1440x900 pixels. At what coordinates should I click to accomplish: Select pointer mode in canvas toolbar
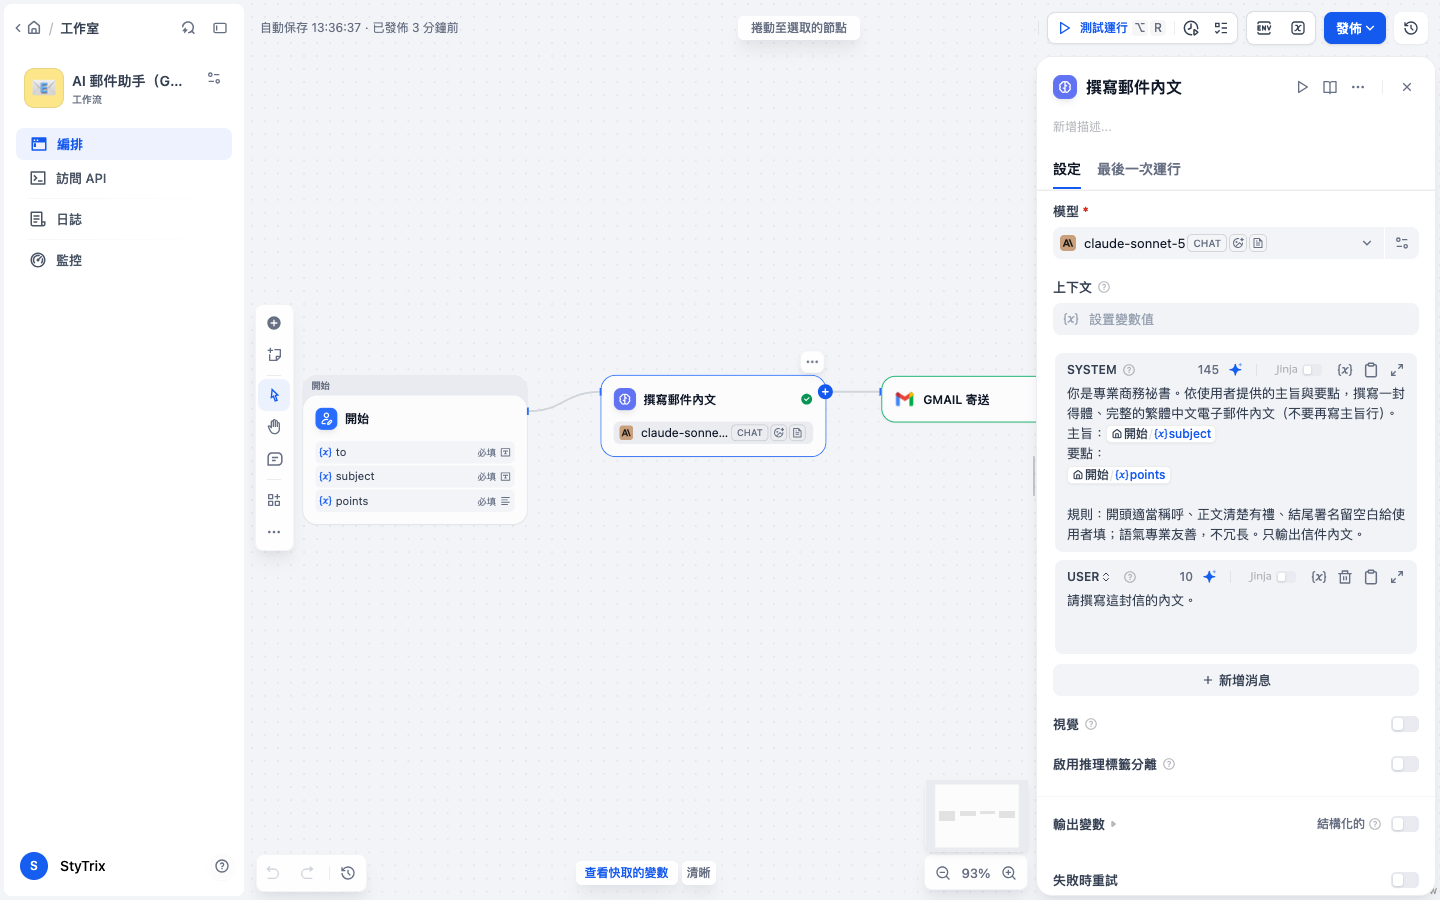[274, 395]
